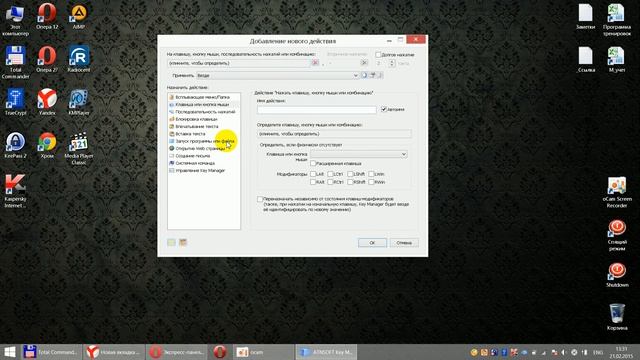Cancel the dialog with 'Отмена'
The width and height of the screenshot is (640, 360).
(404, 242)
